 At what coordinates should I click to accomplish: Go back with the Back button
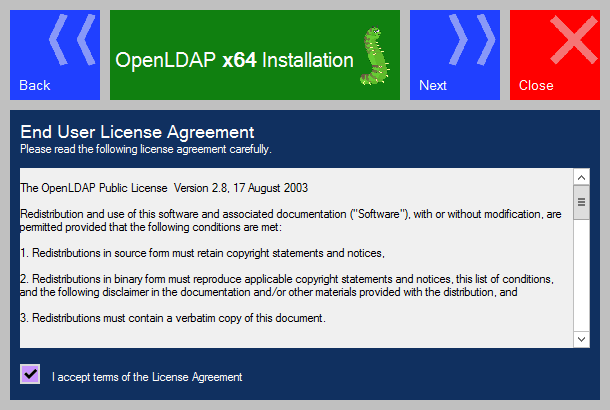click(55, 55)
